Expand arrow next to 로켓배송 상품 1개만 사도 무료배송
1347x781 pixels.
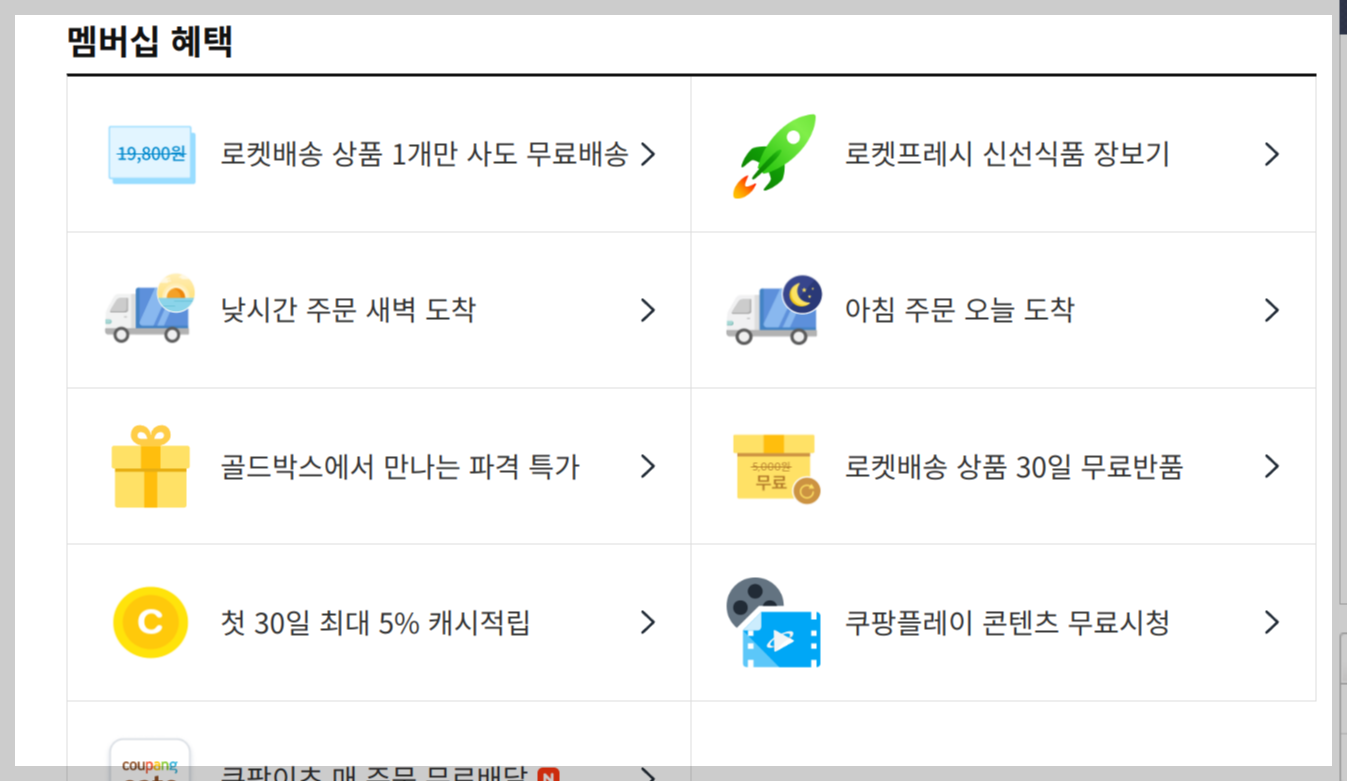pos(648,154)
